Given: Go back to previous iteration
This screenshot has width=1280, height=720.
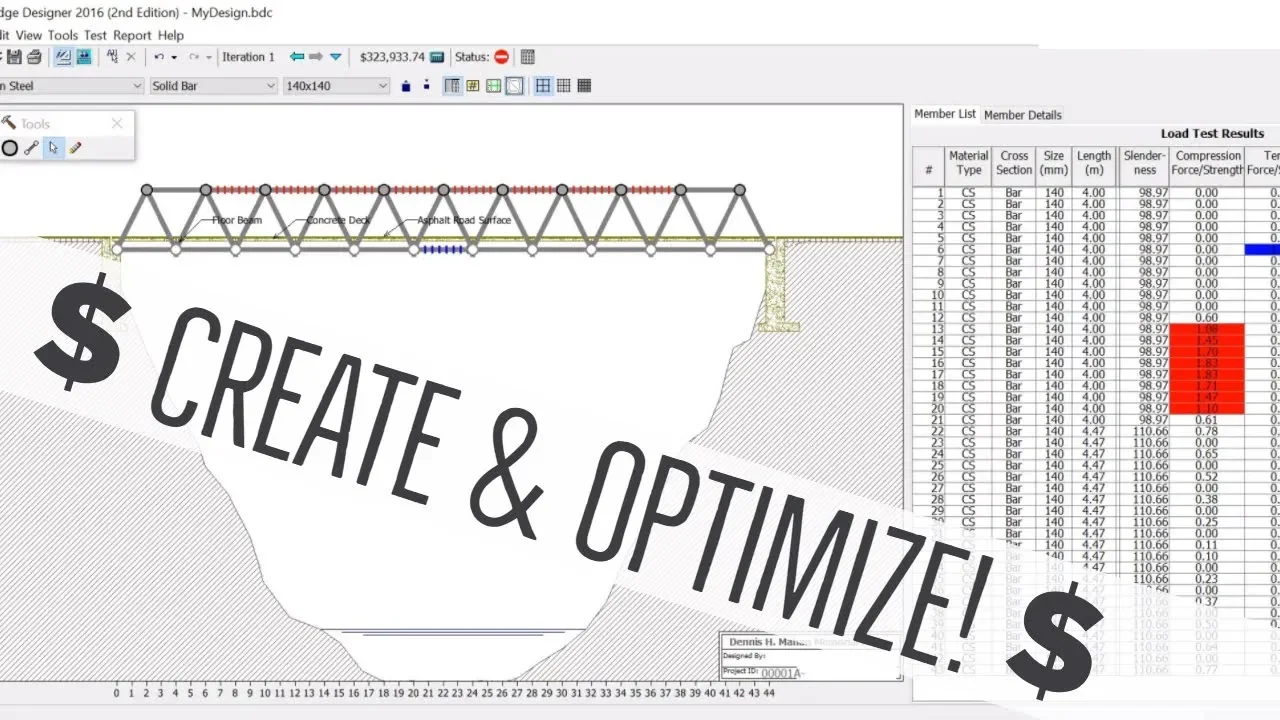Looking at the screenshot, I should click(297, 57).
